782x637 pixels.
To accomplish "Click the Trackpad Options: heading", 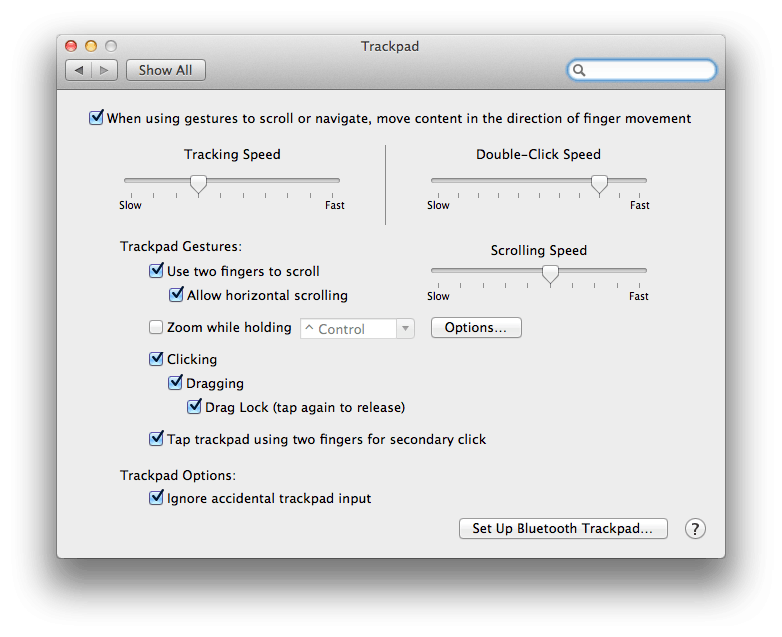I will pyautogui.click(x=178, y=475).
